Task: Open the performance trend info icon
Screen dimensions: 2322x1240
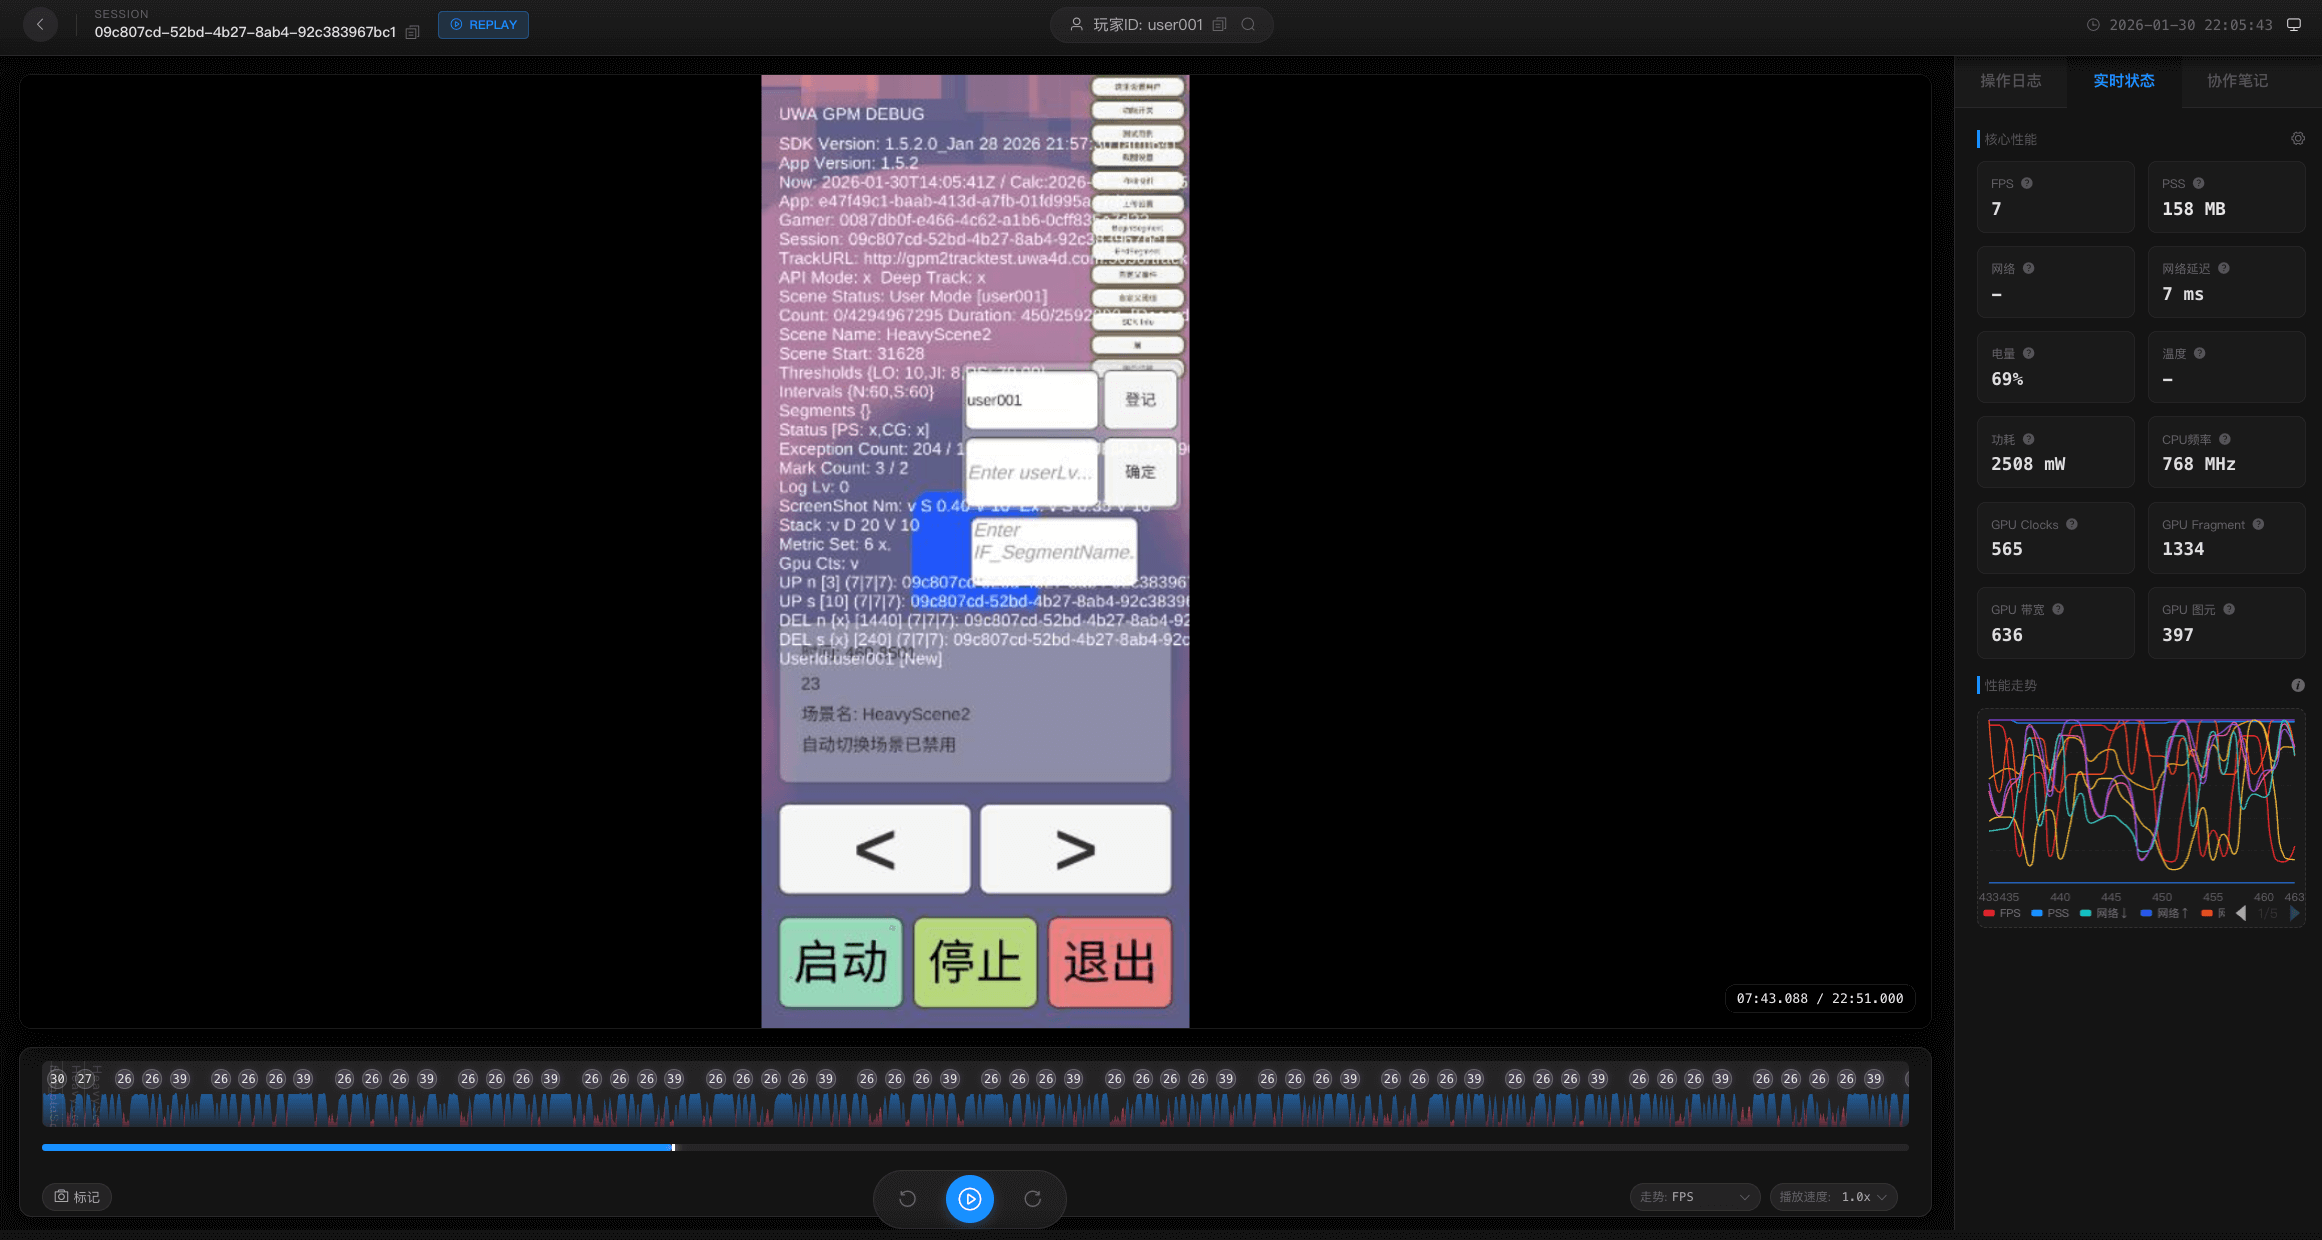Action: [2297, 685]
